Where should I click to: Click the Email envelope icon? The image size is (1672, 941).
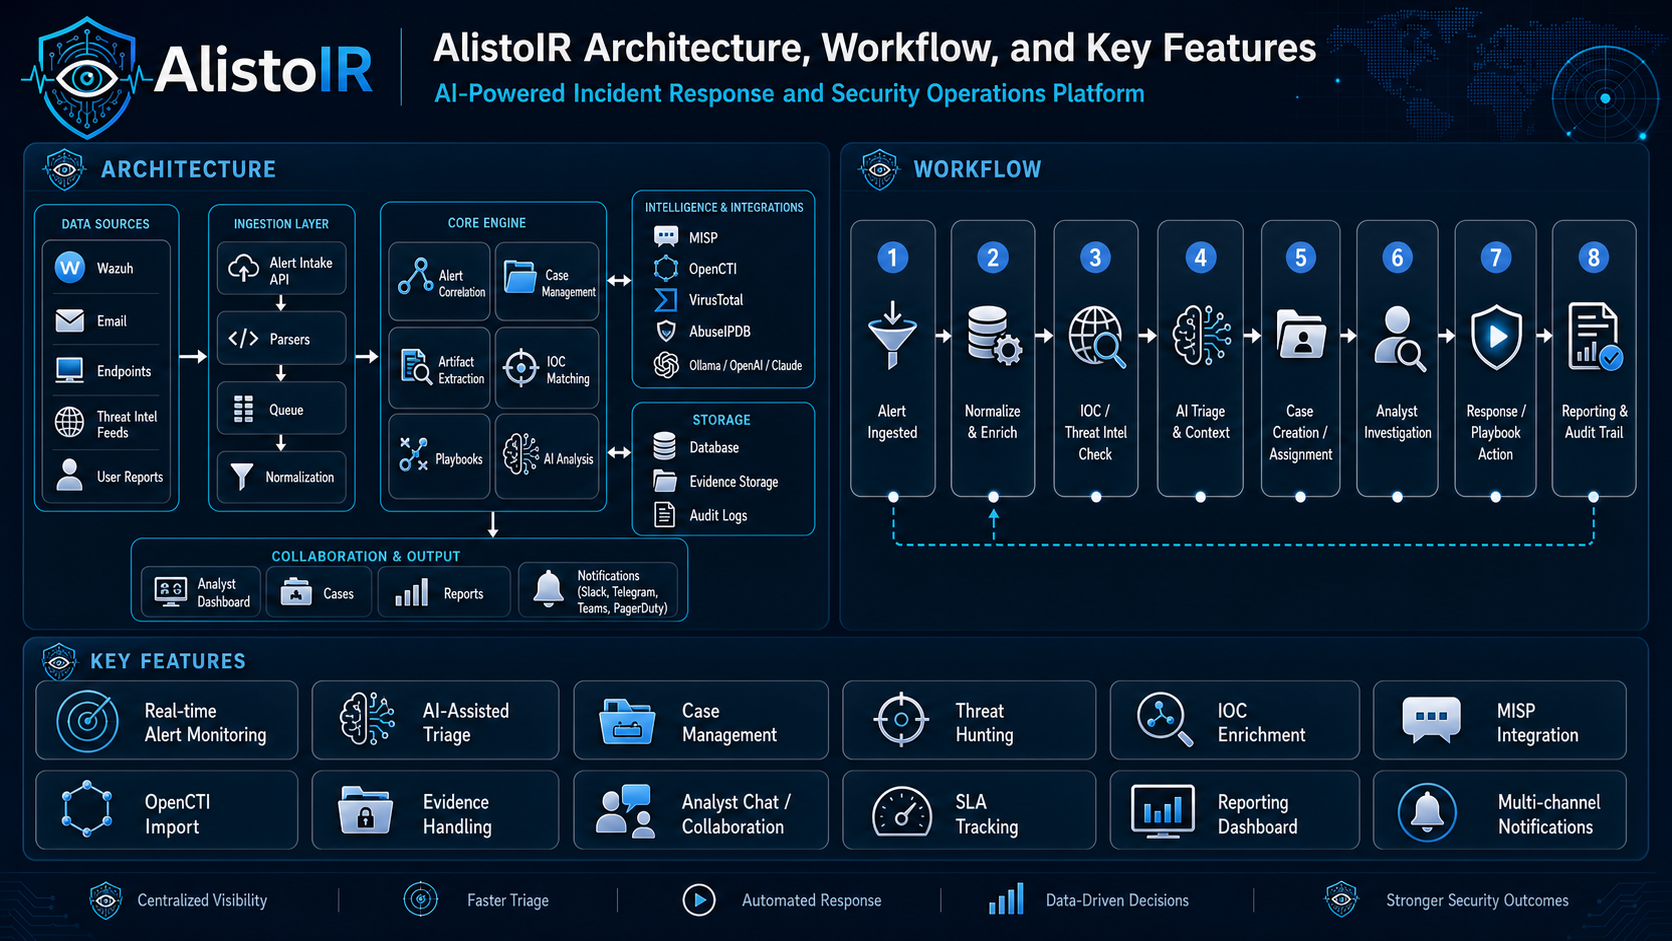pos(70,321)
